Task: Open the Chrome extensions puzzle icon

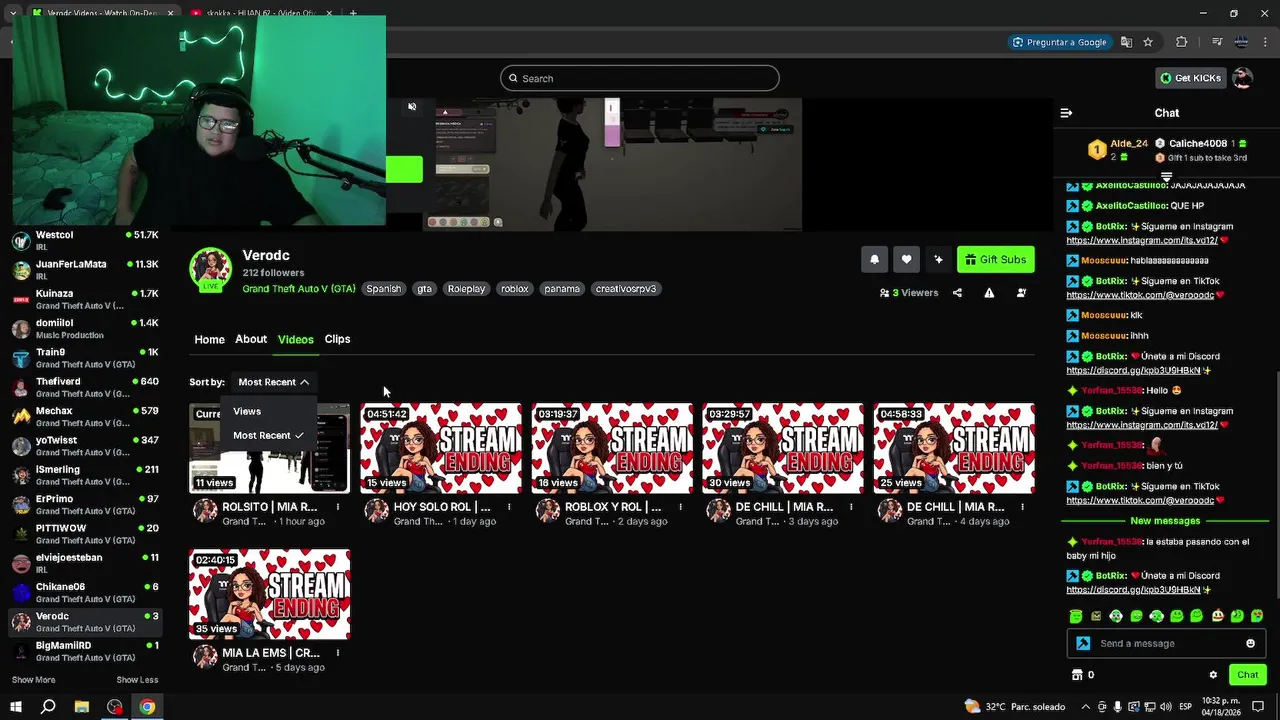Action: [x=1181, y=42]
